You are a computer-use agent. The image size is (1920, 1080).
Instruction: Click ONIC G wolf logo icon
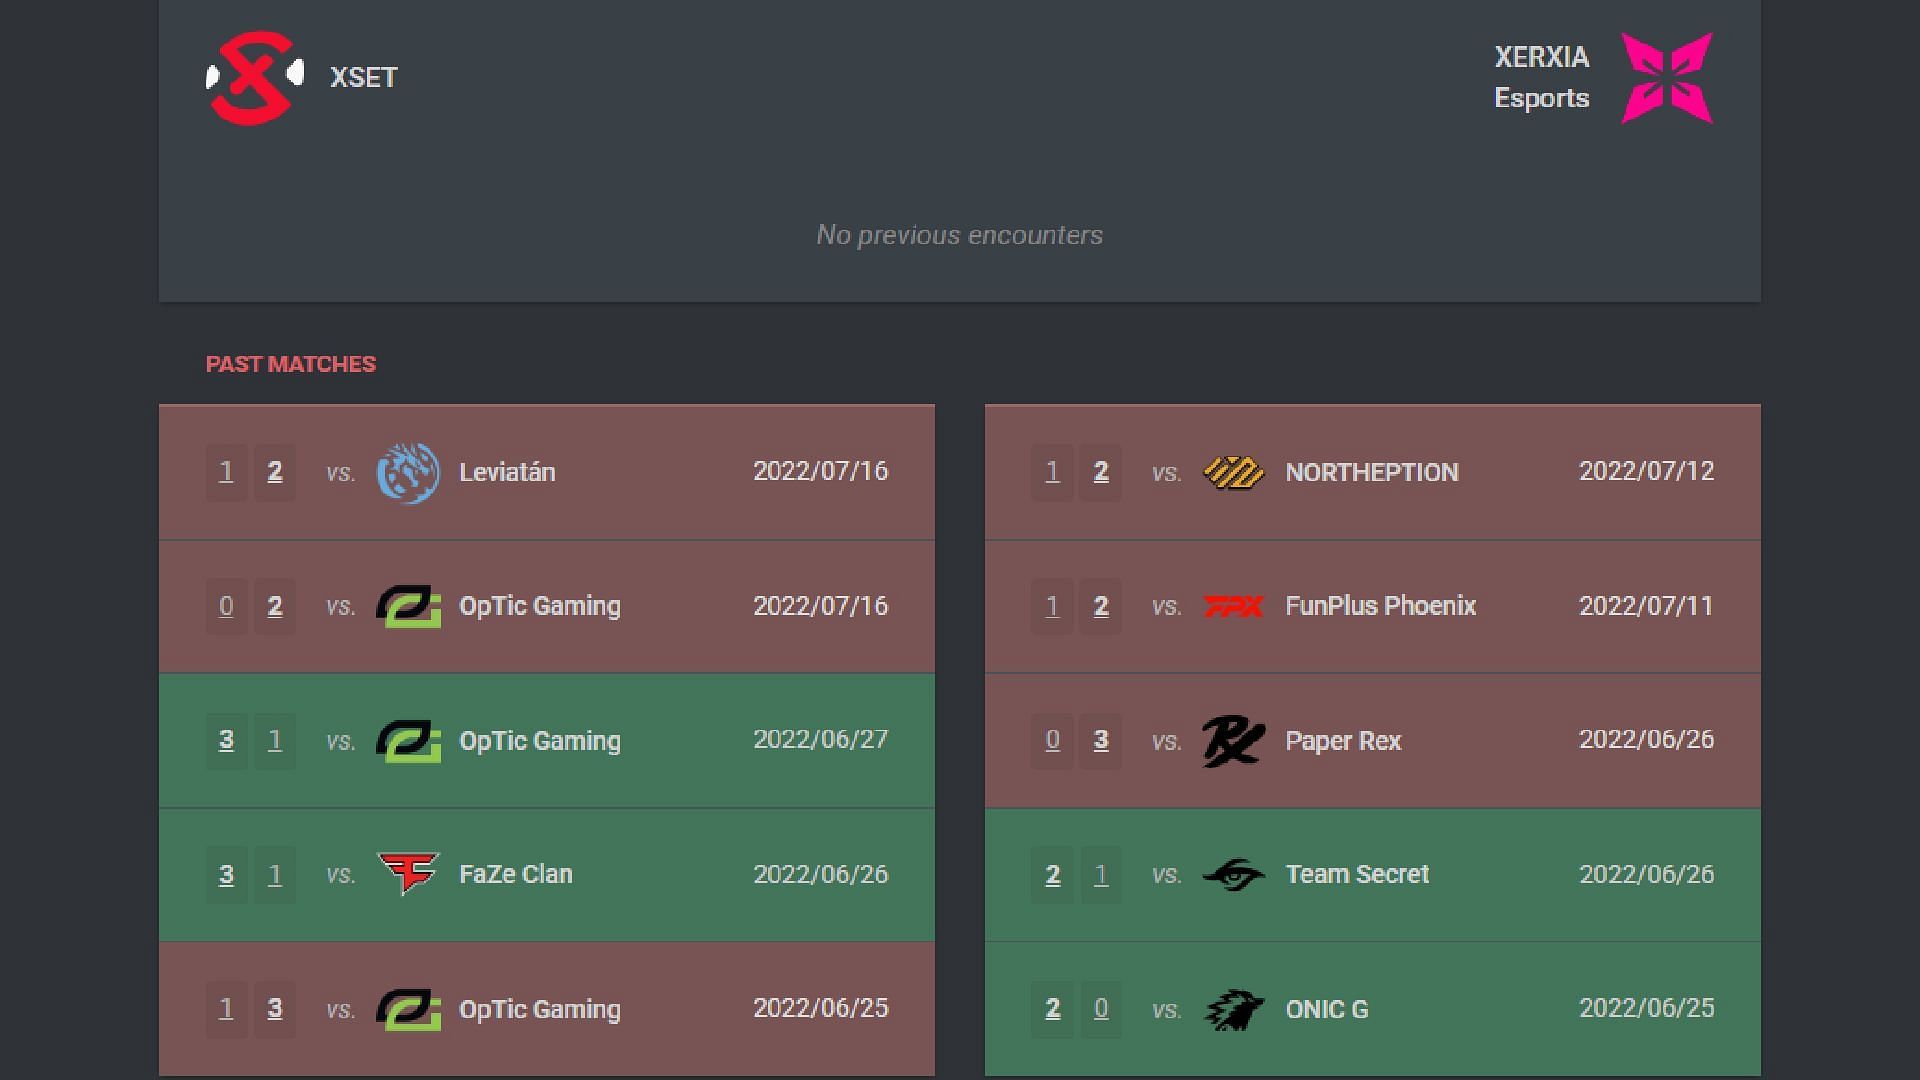pyautogui.click(x=1232, y=1007)
